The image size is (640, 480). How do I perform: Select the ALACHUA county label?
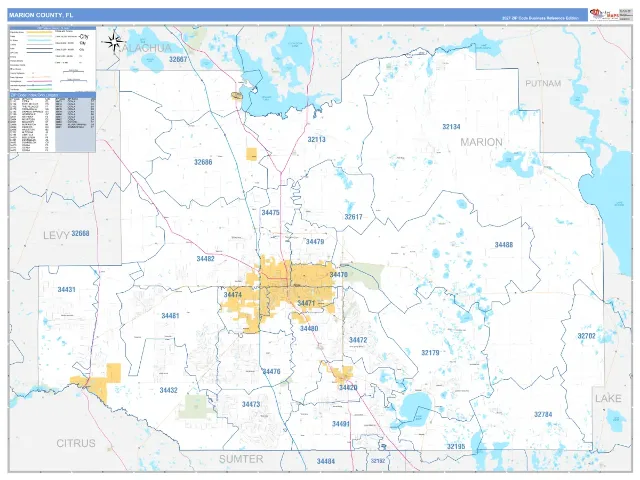146,48
